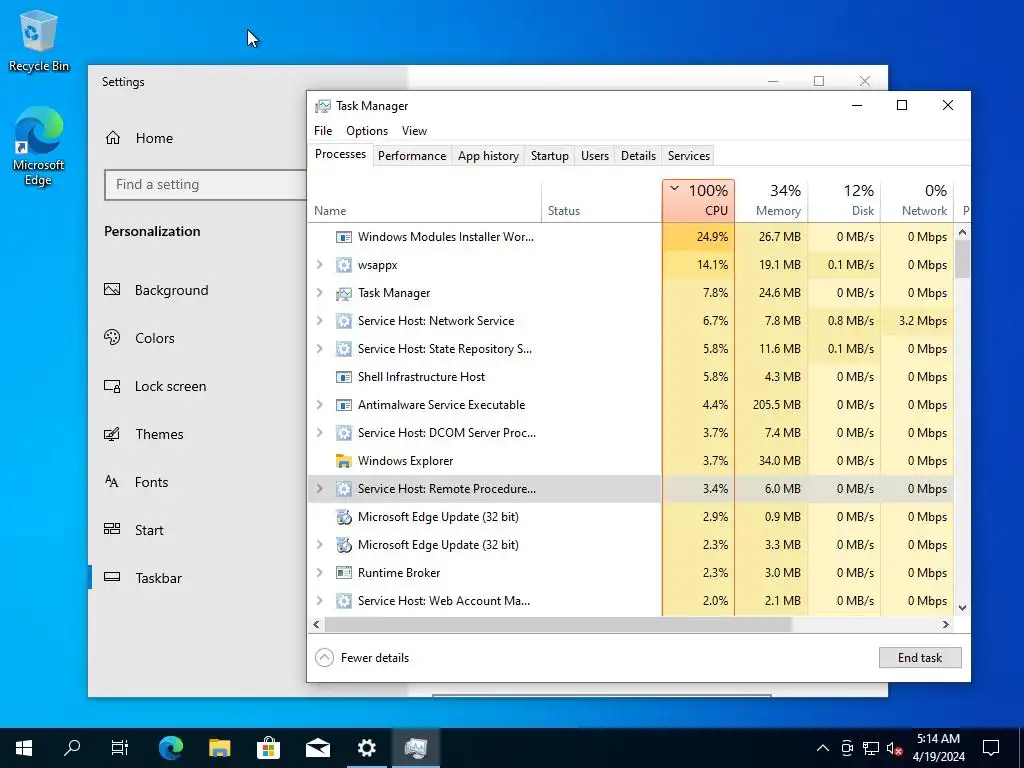Switch to the Users tab
This screenshot has height=768, width=1024.
coord(595,155)
